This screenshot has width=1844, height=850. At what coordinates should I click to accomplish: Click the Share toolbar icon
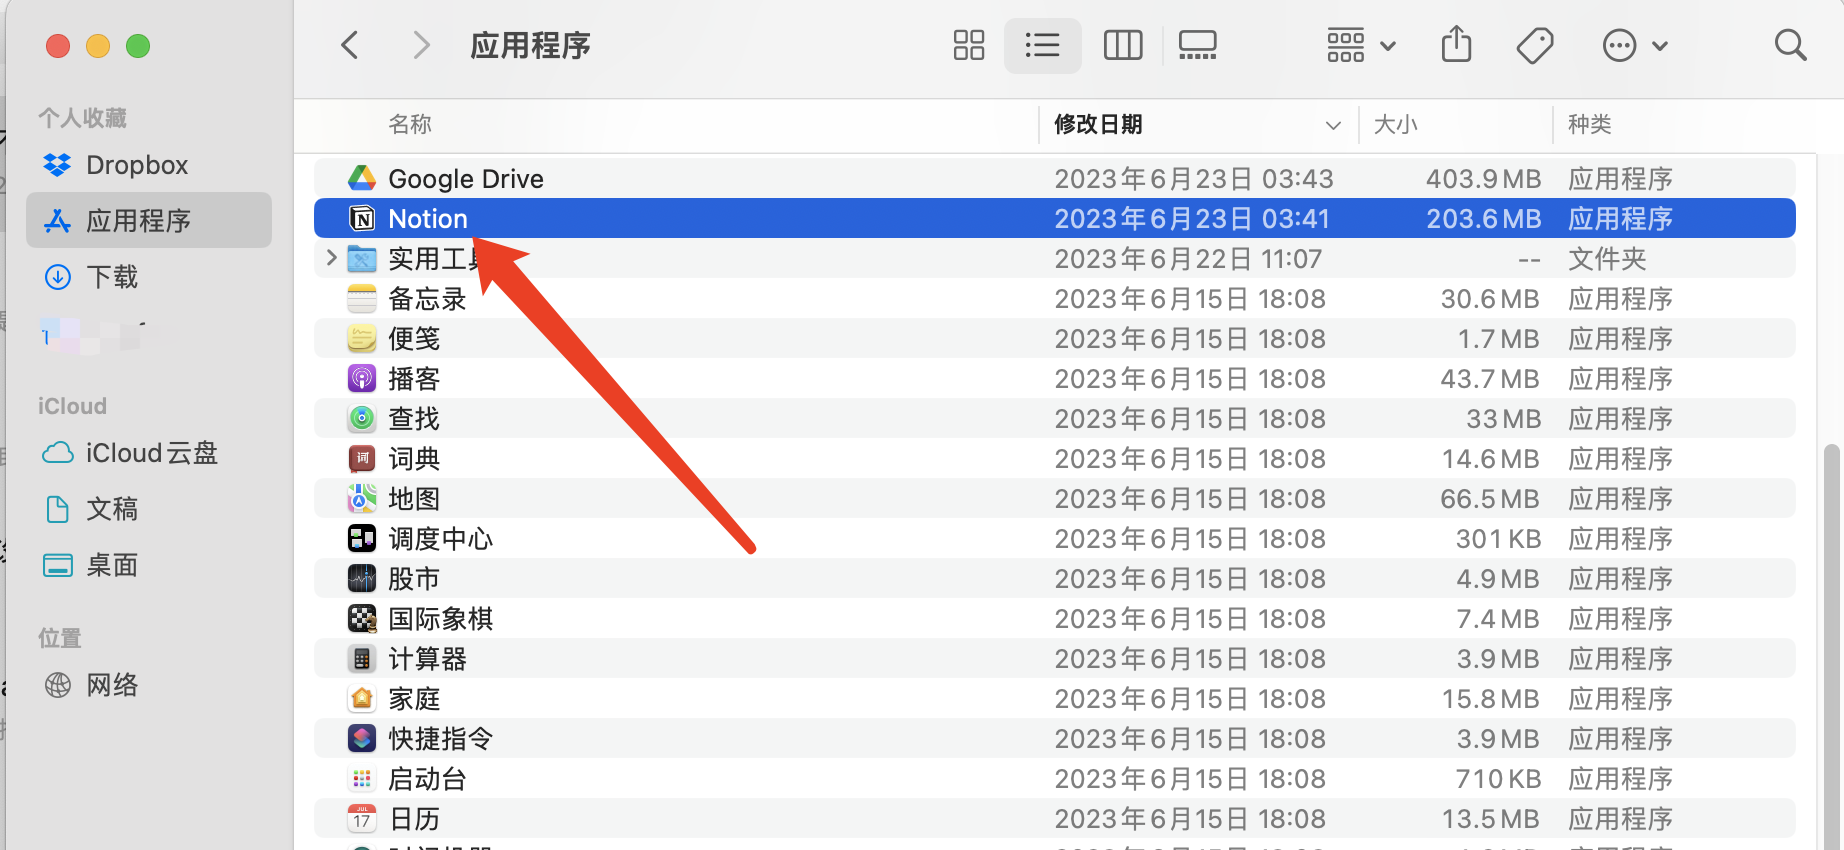click(x=1456, y=45)
